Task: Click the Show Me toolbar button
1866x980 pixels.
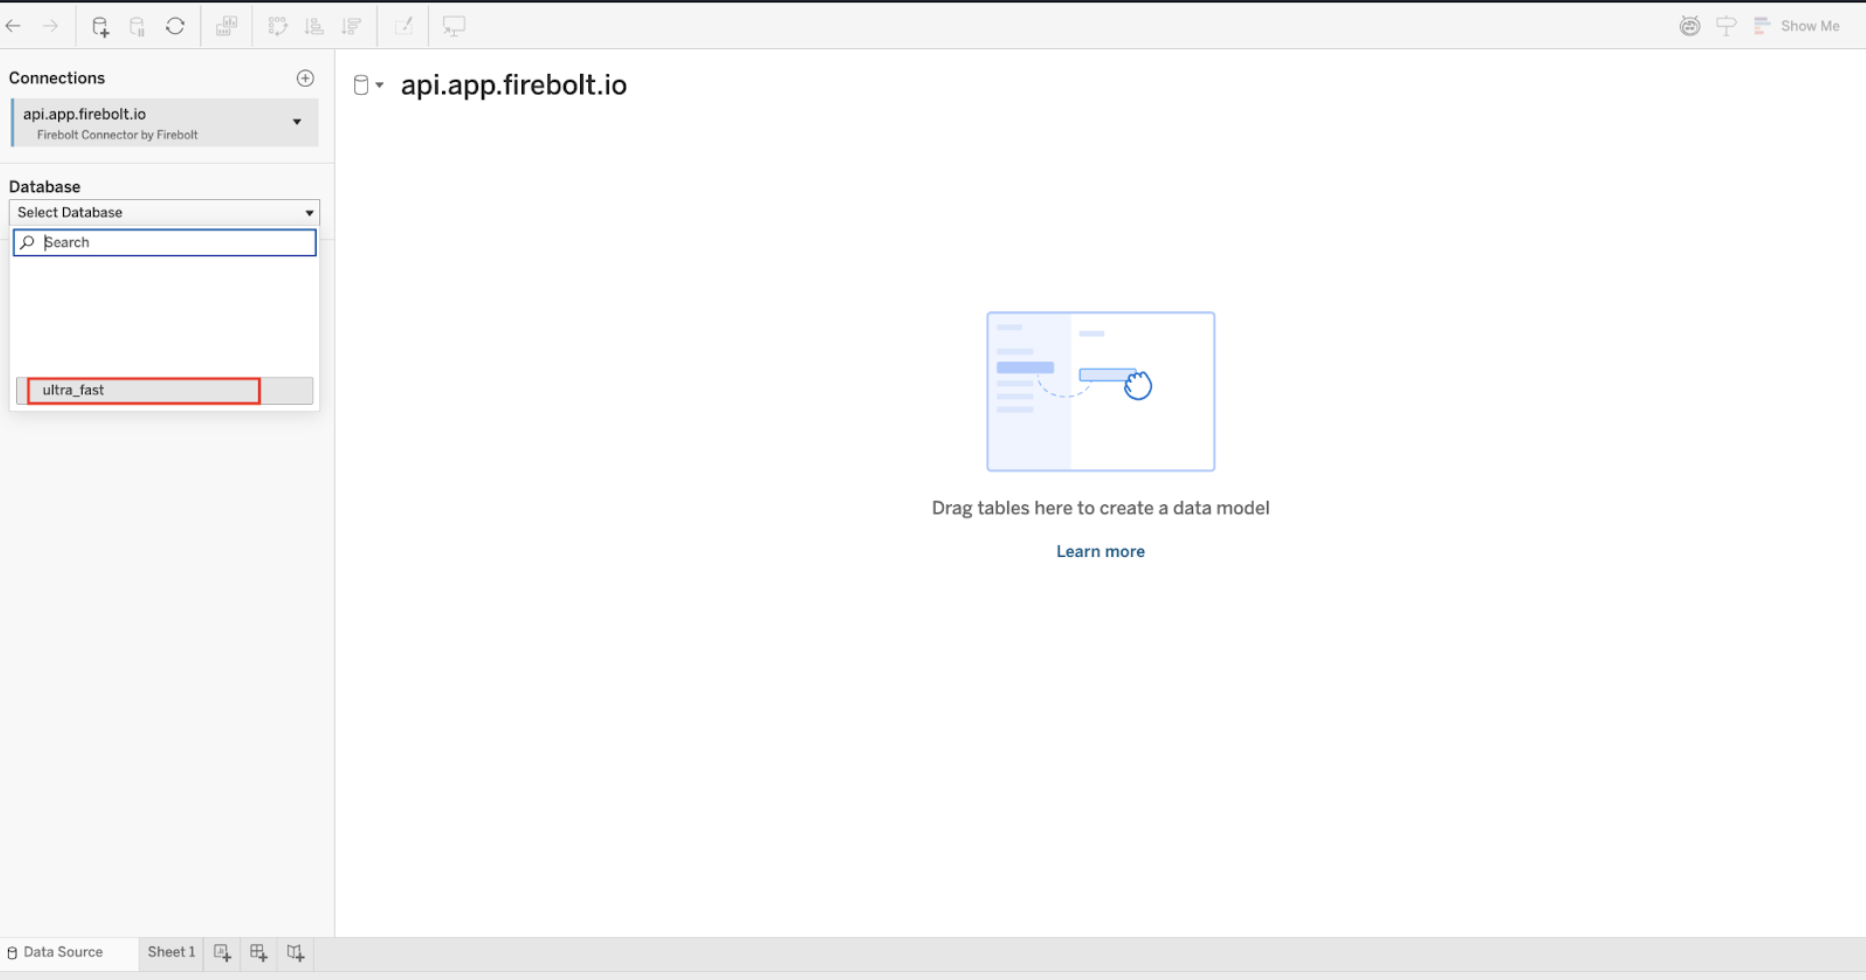Action: click(1797, 26)
